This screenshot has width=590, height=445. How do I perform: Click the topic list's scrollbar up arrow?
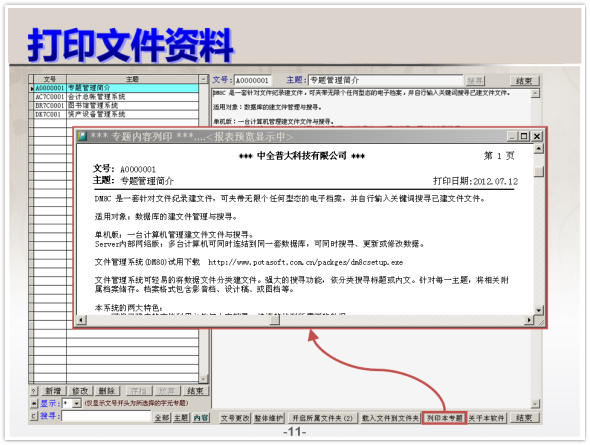203,79
